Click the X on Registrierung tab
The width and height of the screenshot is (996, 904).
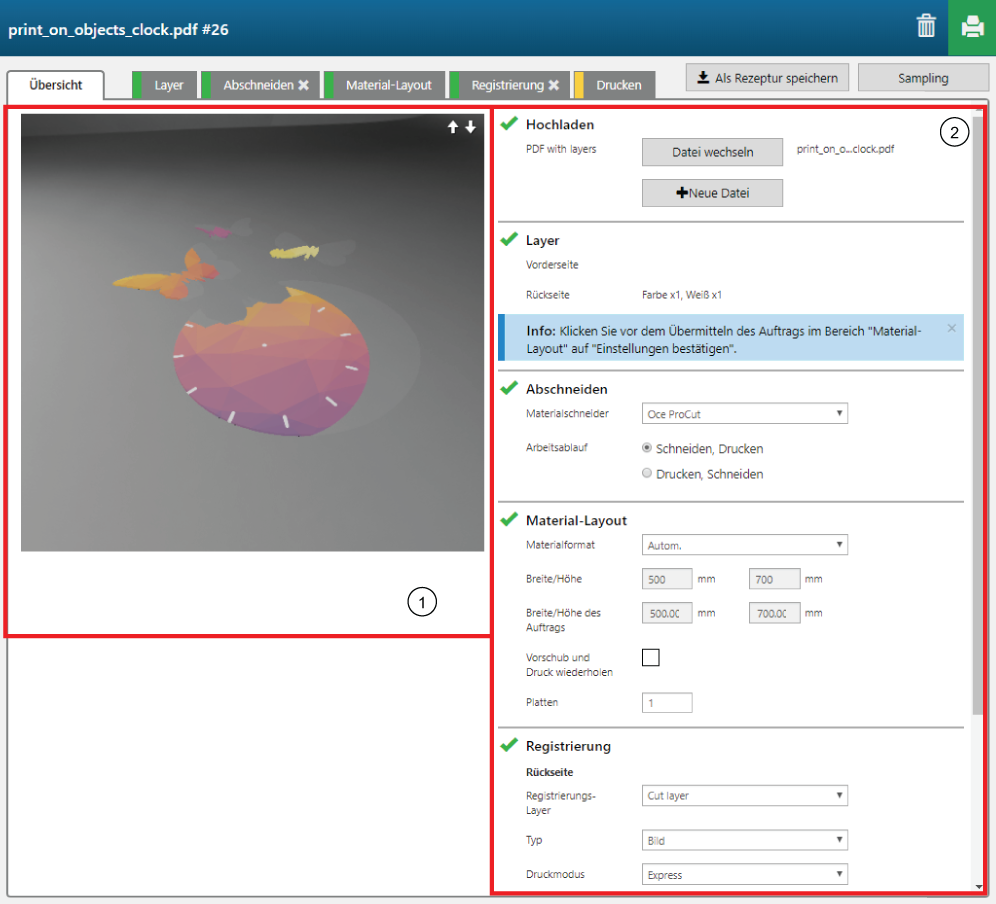coord(553,86)
